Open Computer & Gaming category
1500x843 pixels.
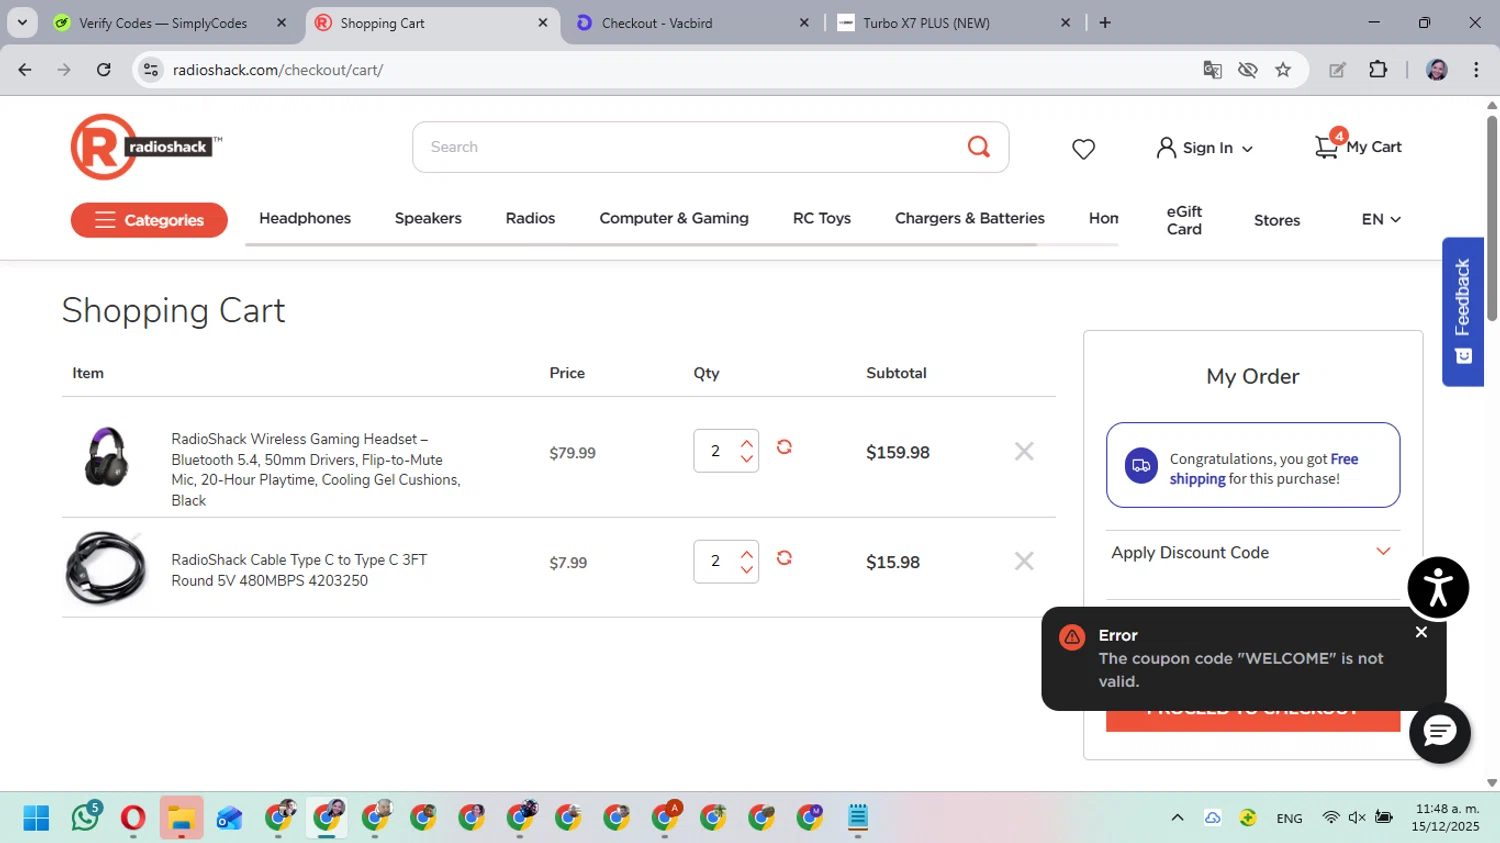pyautogui.click(x=674, y=218)
